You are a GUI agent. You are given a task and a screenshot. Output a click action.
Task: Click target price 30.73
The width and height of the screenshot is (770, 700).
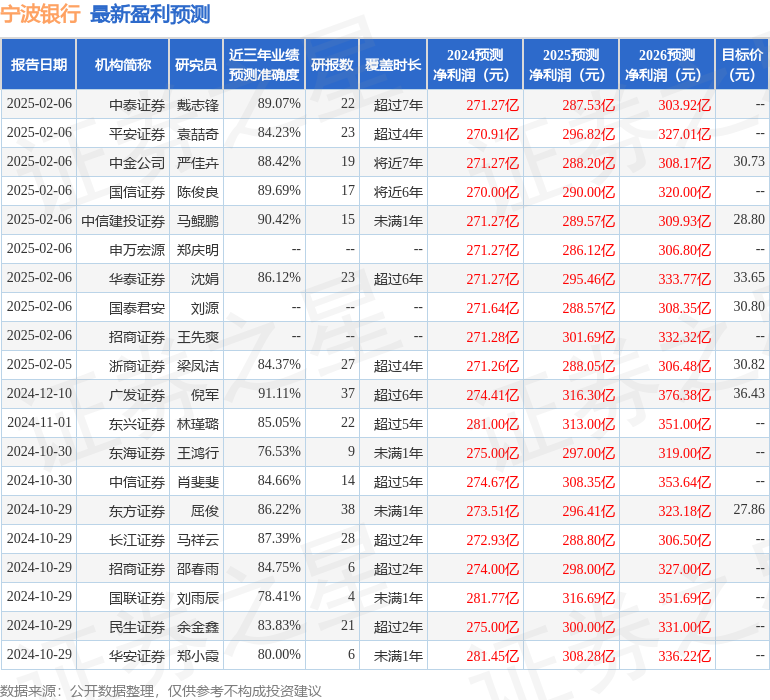pyautogui.click(x=749, y=162)
